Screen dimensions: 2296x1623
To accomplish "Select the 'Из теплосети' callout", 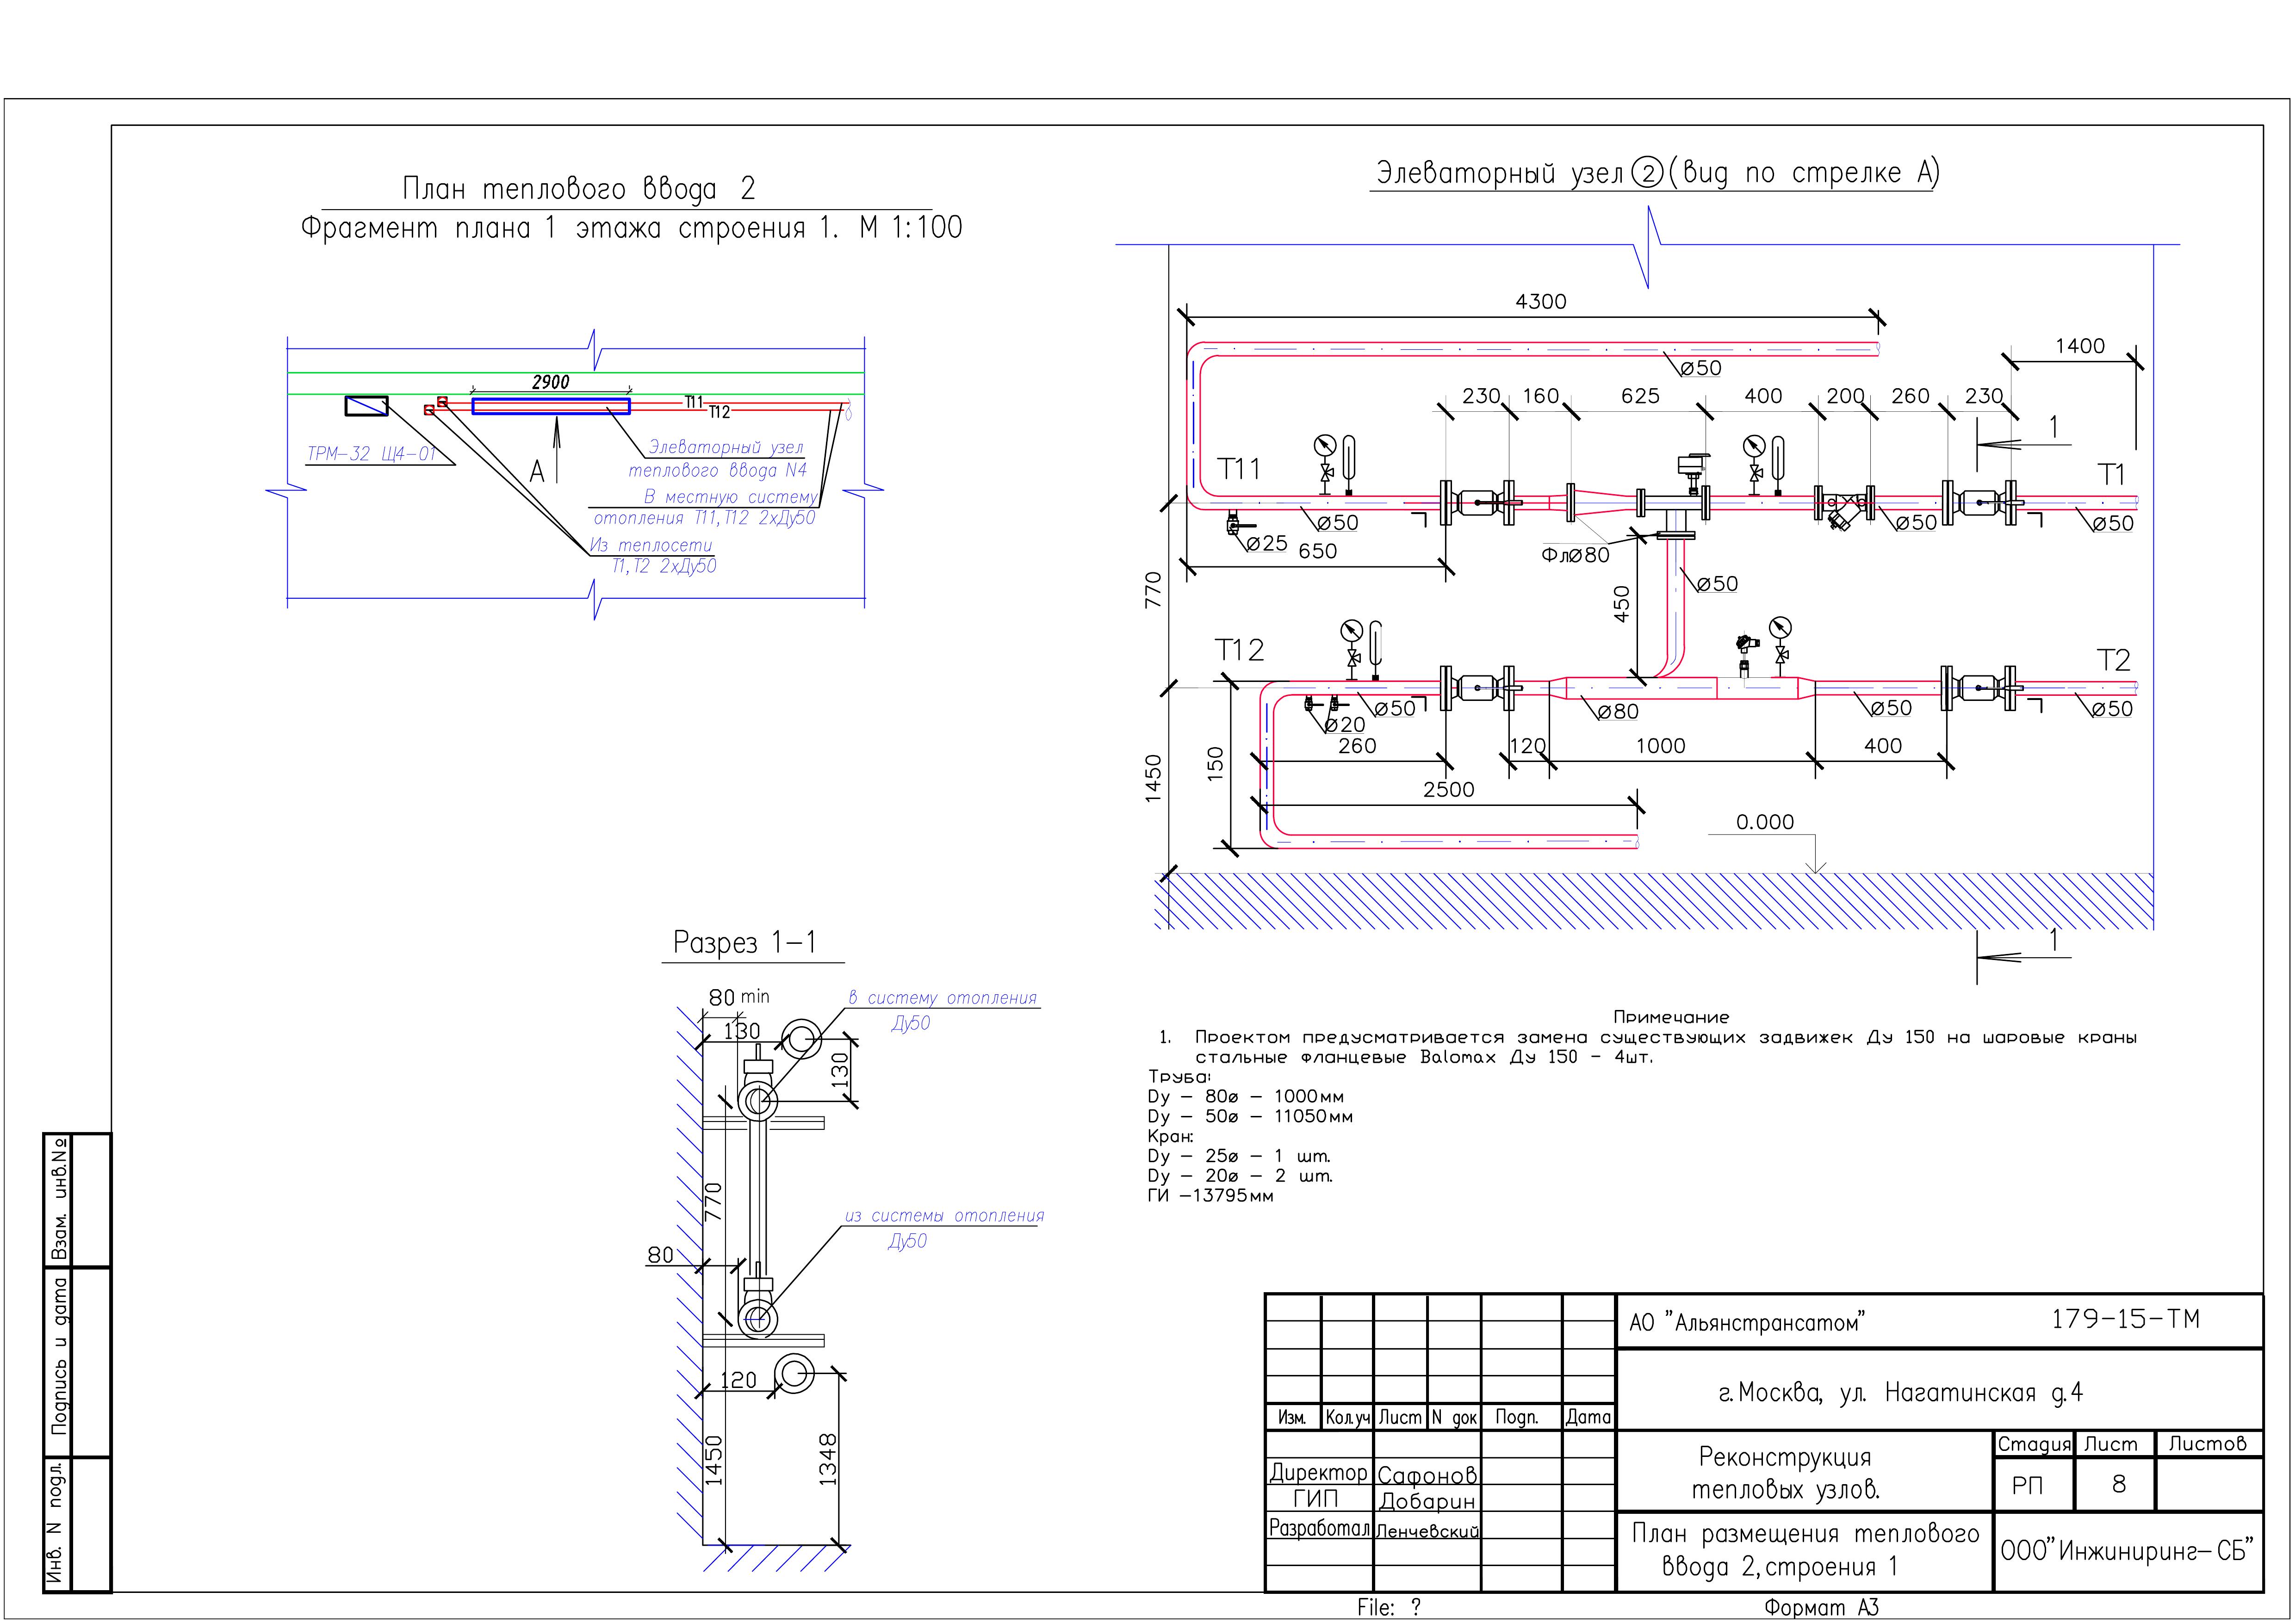I will 650,545.
